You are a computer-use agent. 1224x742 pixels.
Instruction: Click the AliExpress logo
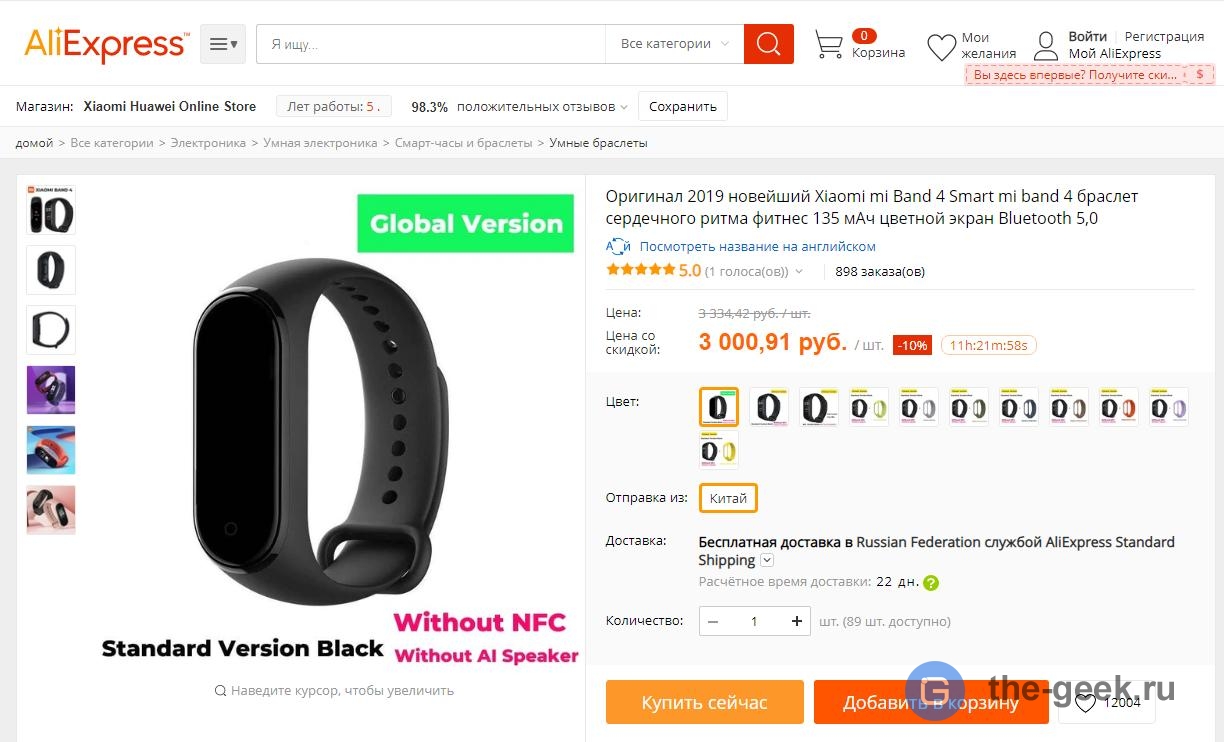(x=106, y=44)
